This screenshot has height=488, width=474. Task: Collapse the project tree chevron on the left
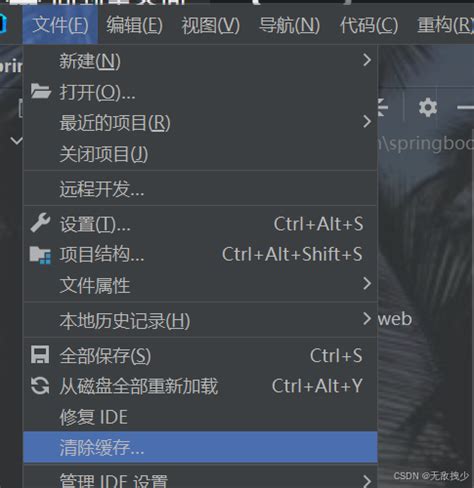(x=16, y=141)
